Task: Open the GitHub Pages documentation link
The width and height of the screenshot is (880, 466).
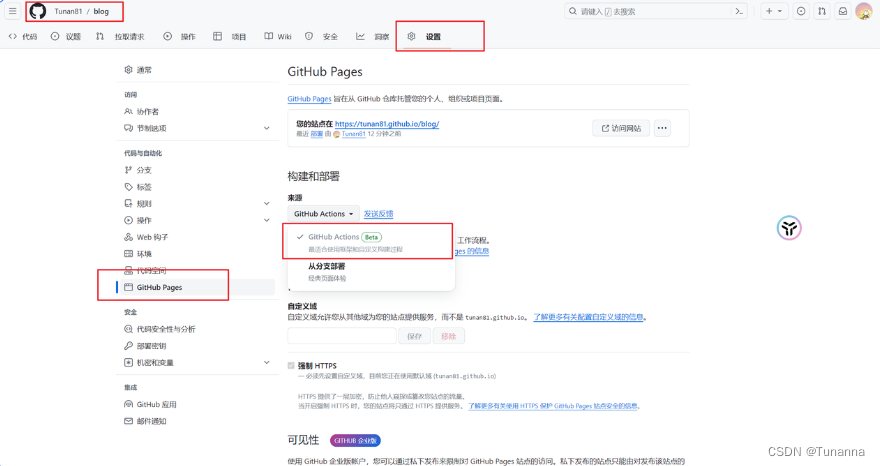Action: pos(309,99)
